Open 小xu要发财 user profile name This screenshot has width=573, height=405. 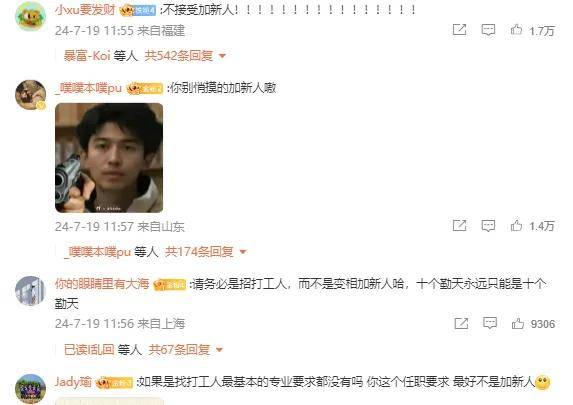coord(85,10)
